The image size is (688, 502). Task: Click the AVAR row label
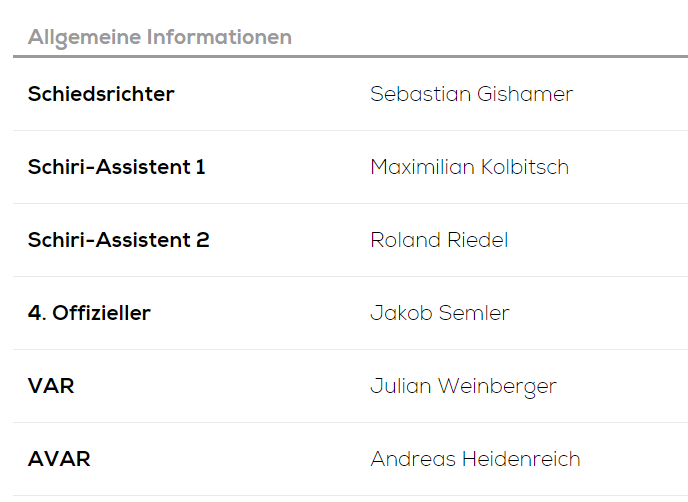click(59, 459)
